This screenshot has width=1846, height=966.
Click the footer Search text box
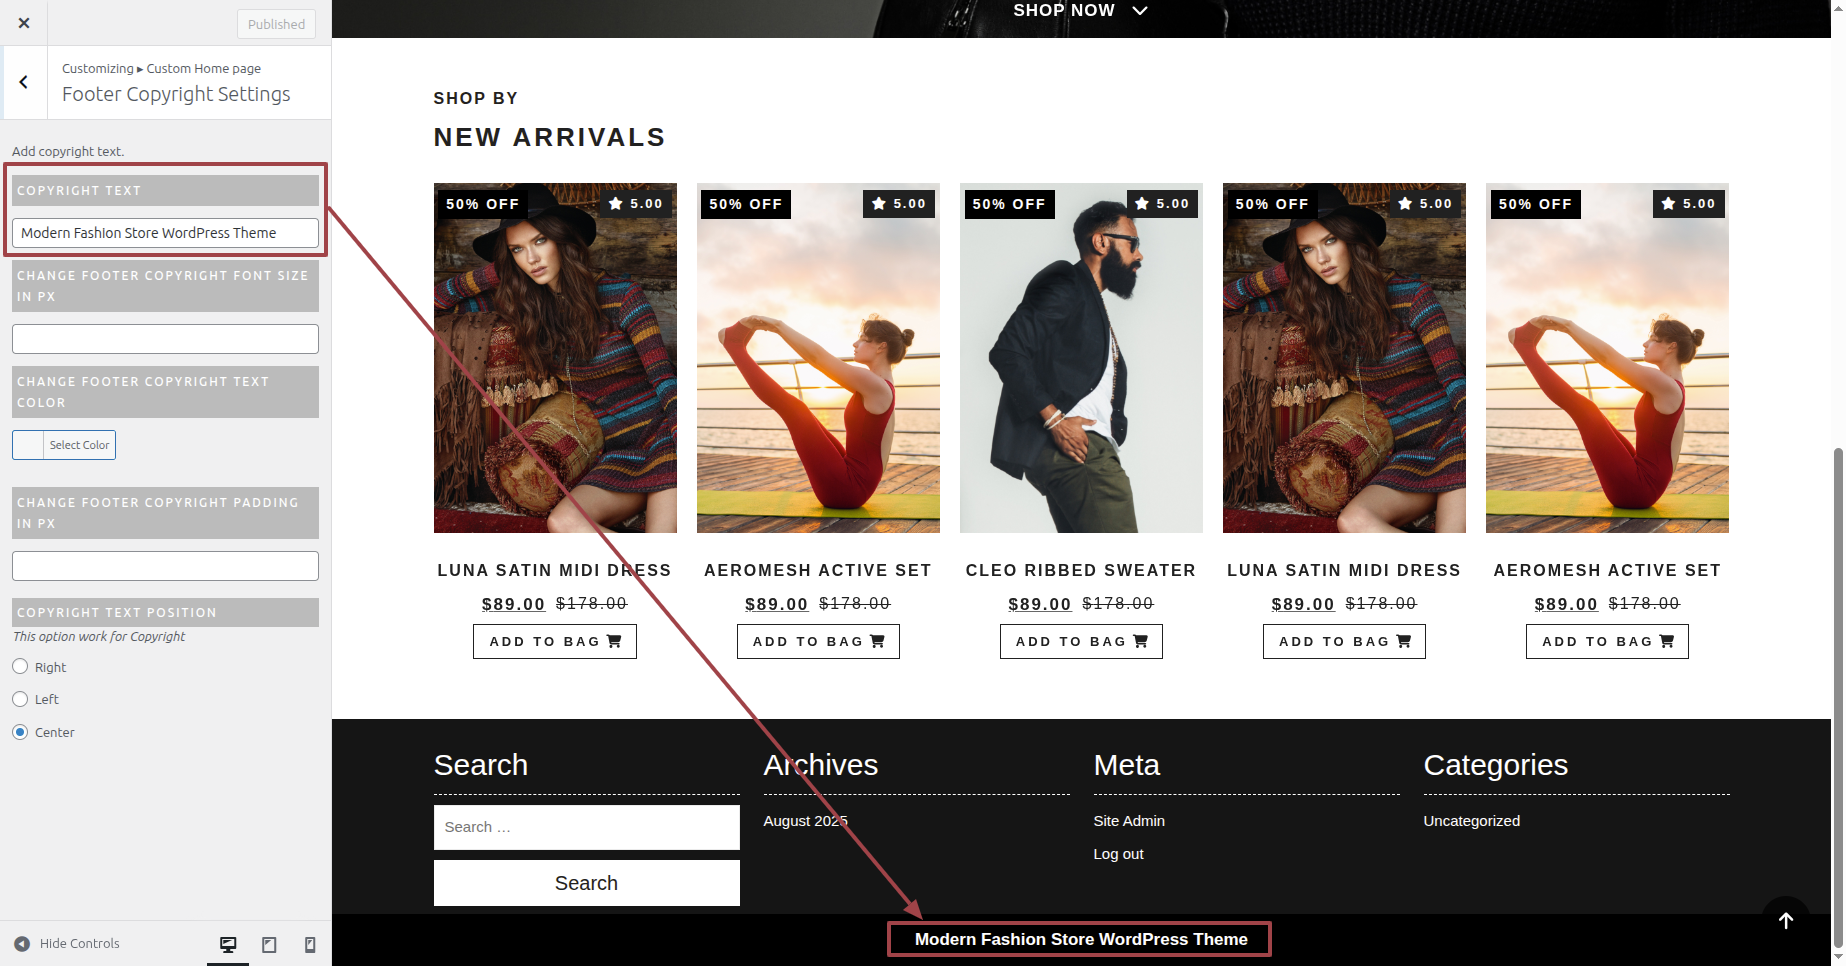[586, 827]
